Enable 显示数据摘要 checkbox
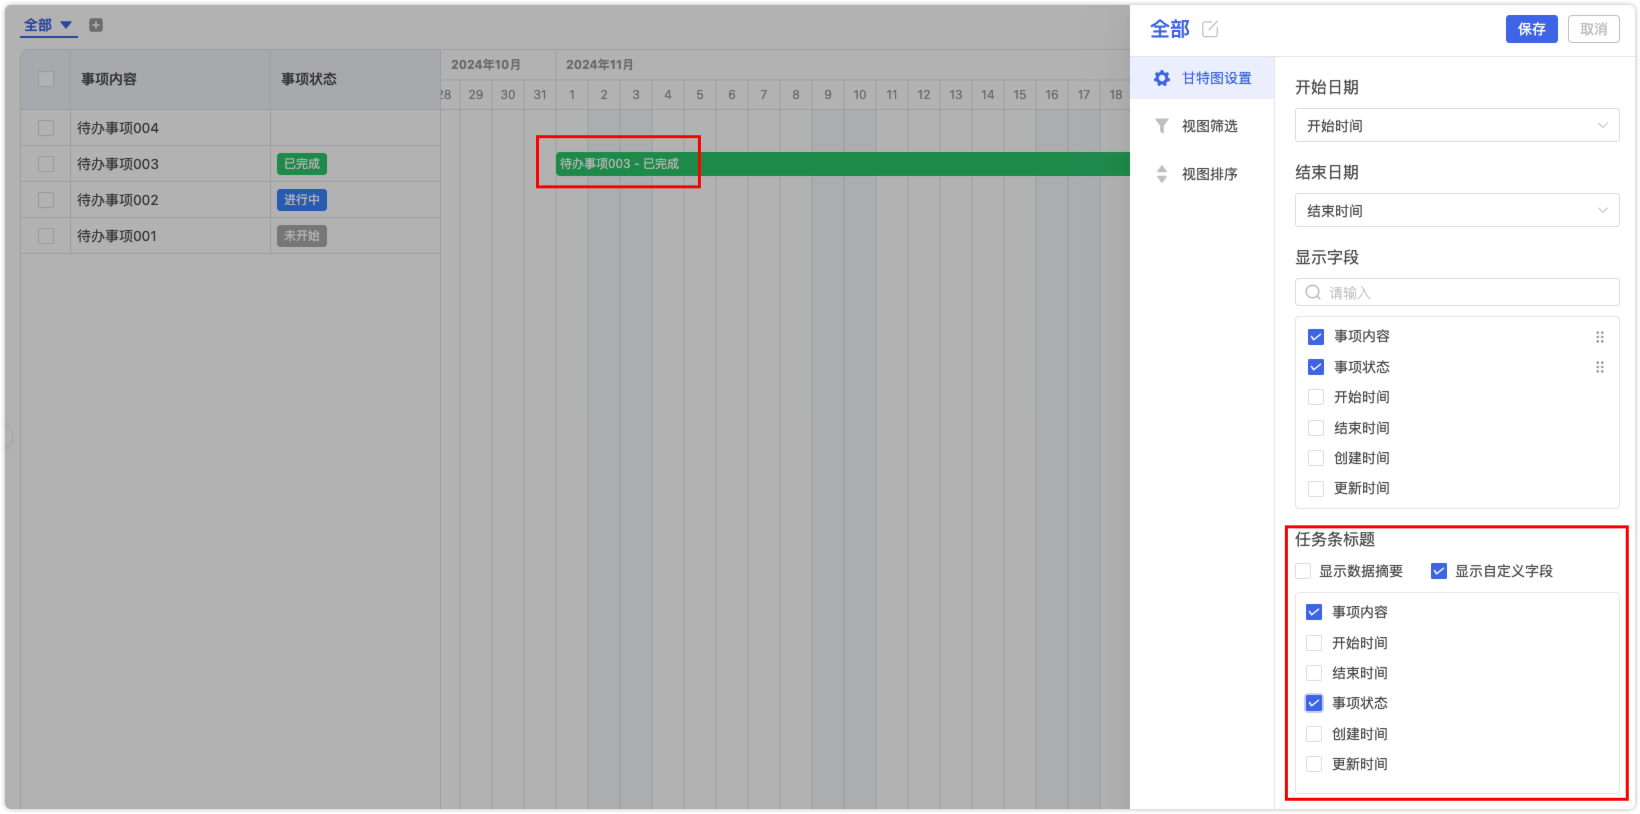Image resolution: width=1640 pixels, height=814 pixels. click(x=1303, y=571)
